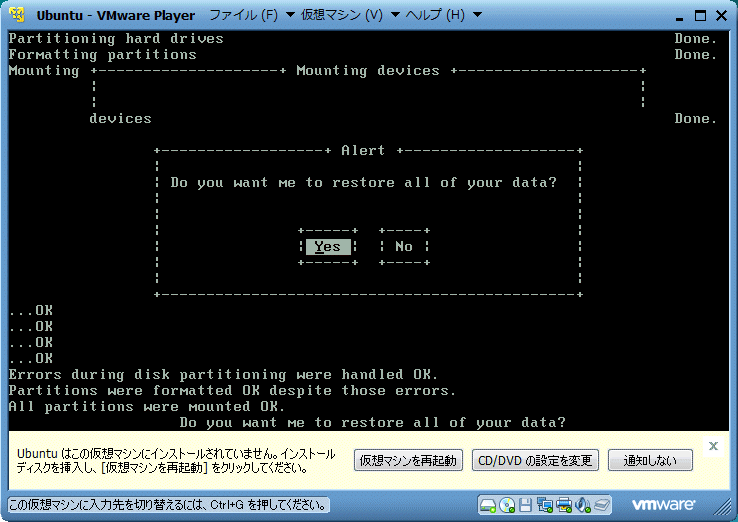
Task: Click the sound card status icon
Action: point(584,504)
